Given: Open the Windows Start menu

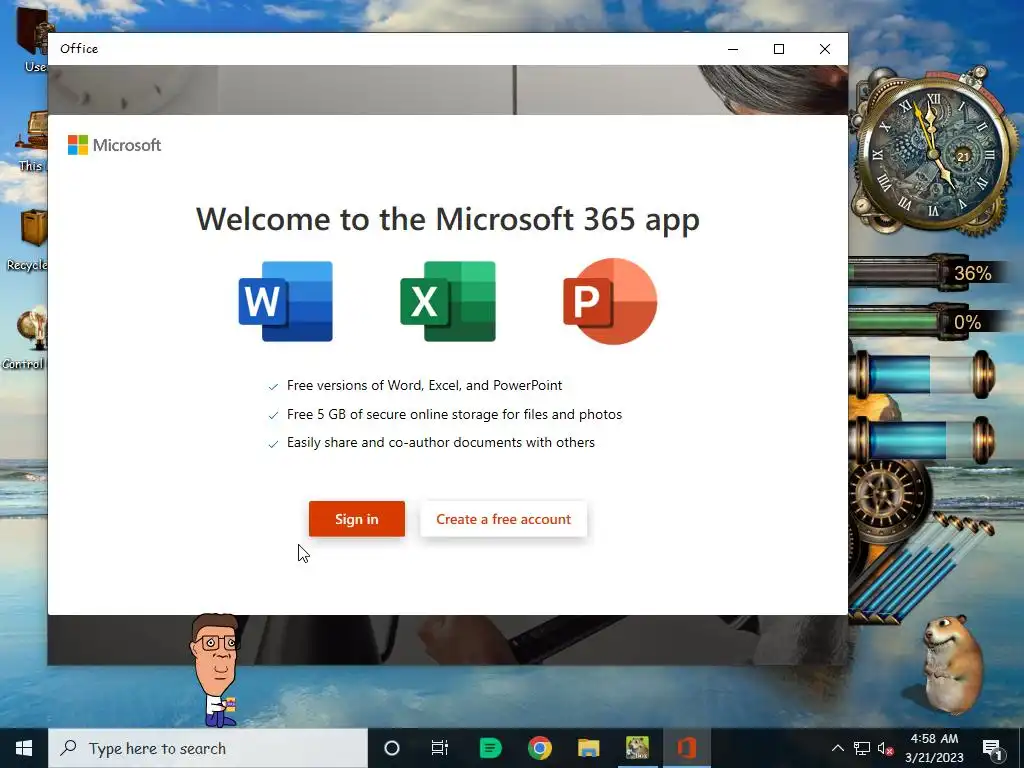Looking at the screenshot, I should tap(24, 748).
